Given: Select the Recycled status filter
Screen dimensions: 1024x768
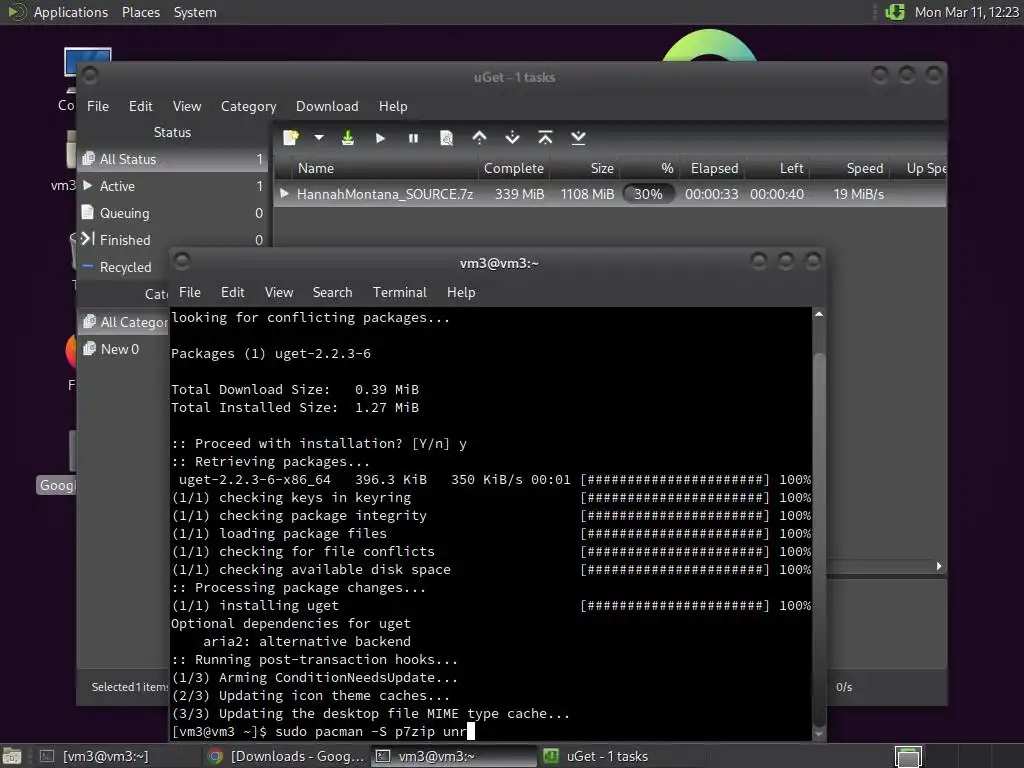Looking at the screenshot, I should point(124,267).
